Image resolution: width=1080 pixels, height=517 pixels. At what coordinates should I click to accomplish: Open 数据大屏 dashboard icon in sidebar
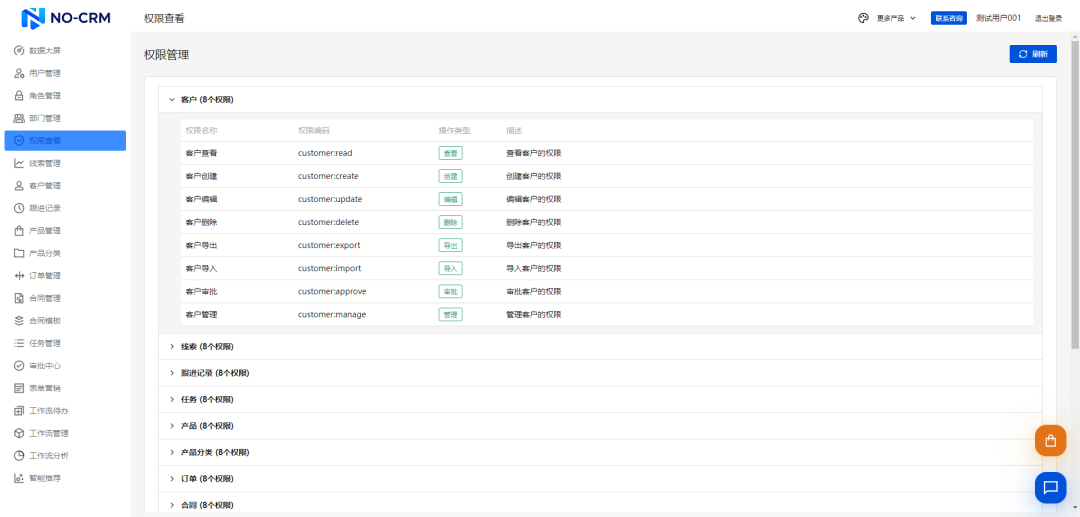[x=19, y=50]
